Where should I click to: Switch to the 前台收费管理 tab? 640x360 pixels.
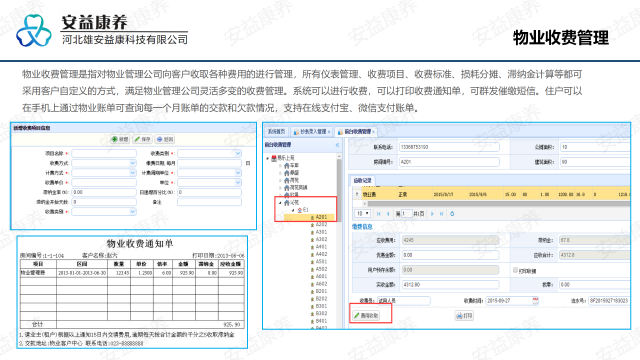tap(356, 131)
